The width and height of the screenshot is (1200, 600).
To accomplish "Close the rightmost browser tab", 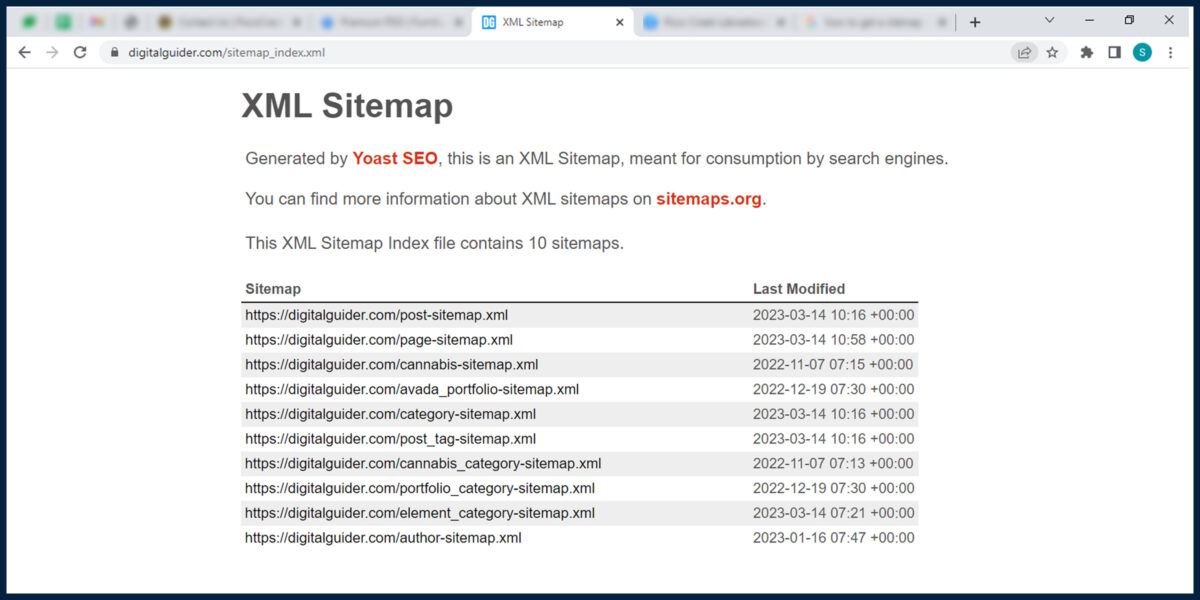I will [941, 20].
